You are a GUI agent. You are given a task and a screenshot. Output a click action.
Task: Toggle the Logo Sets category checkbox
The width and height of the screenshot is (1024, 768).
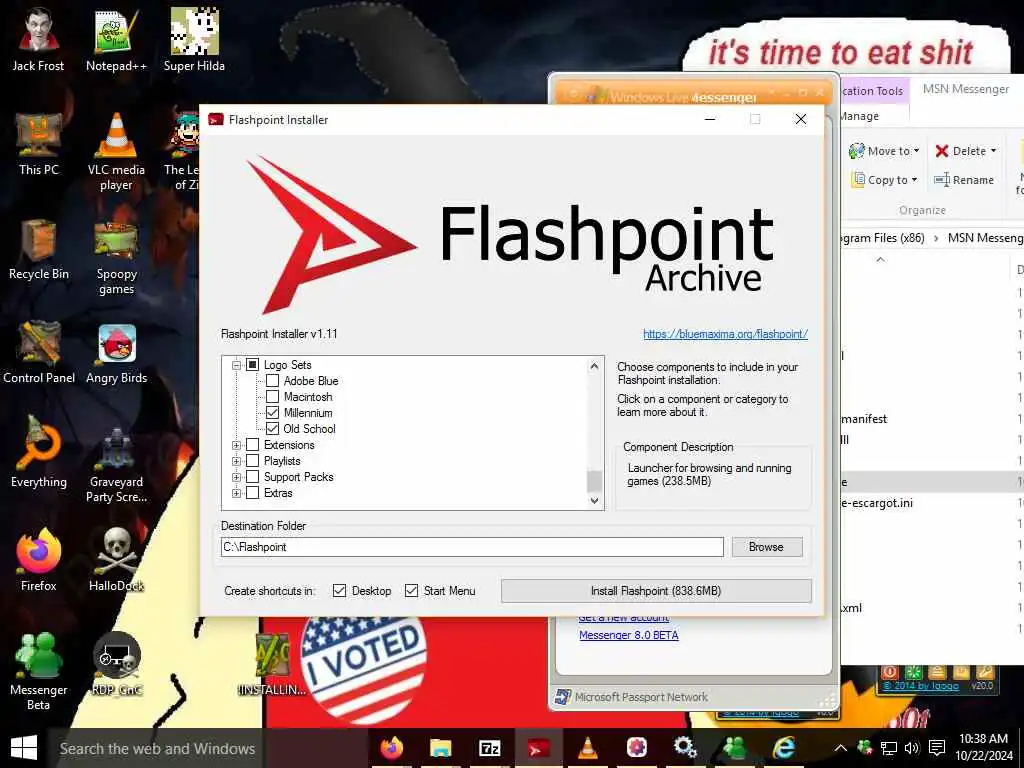coord(253,365)
